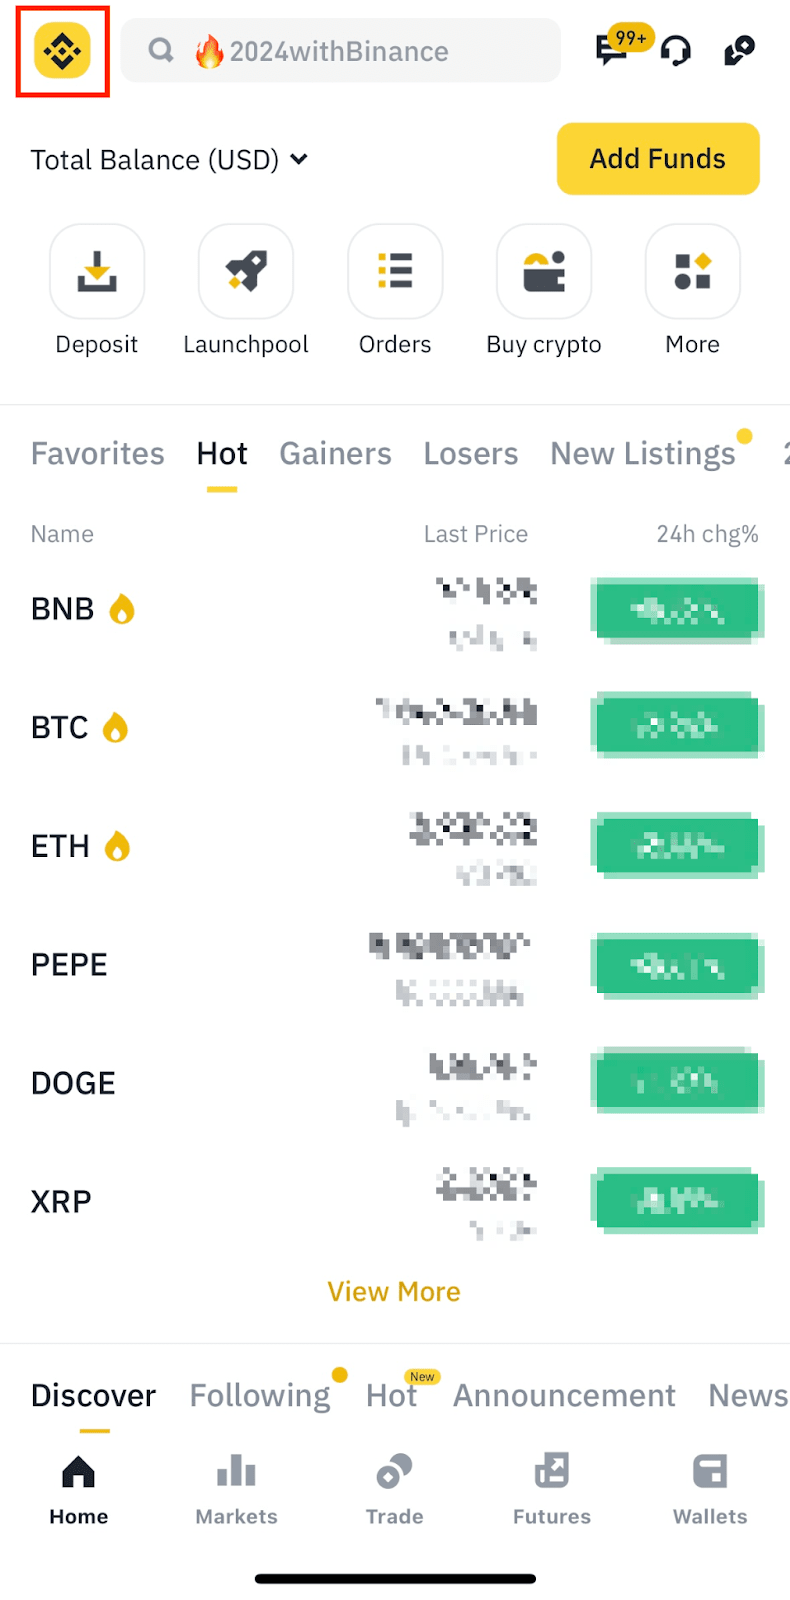Screen dimensions: 790x1600
Task: Go to Wallets in bottom navigation
Action: click(710, 1488)
